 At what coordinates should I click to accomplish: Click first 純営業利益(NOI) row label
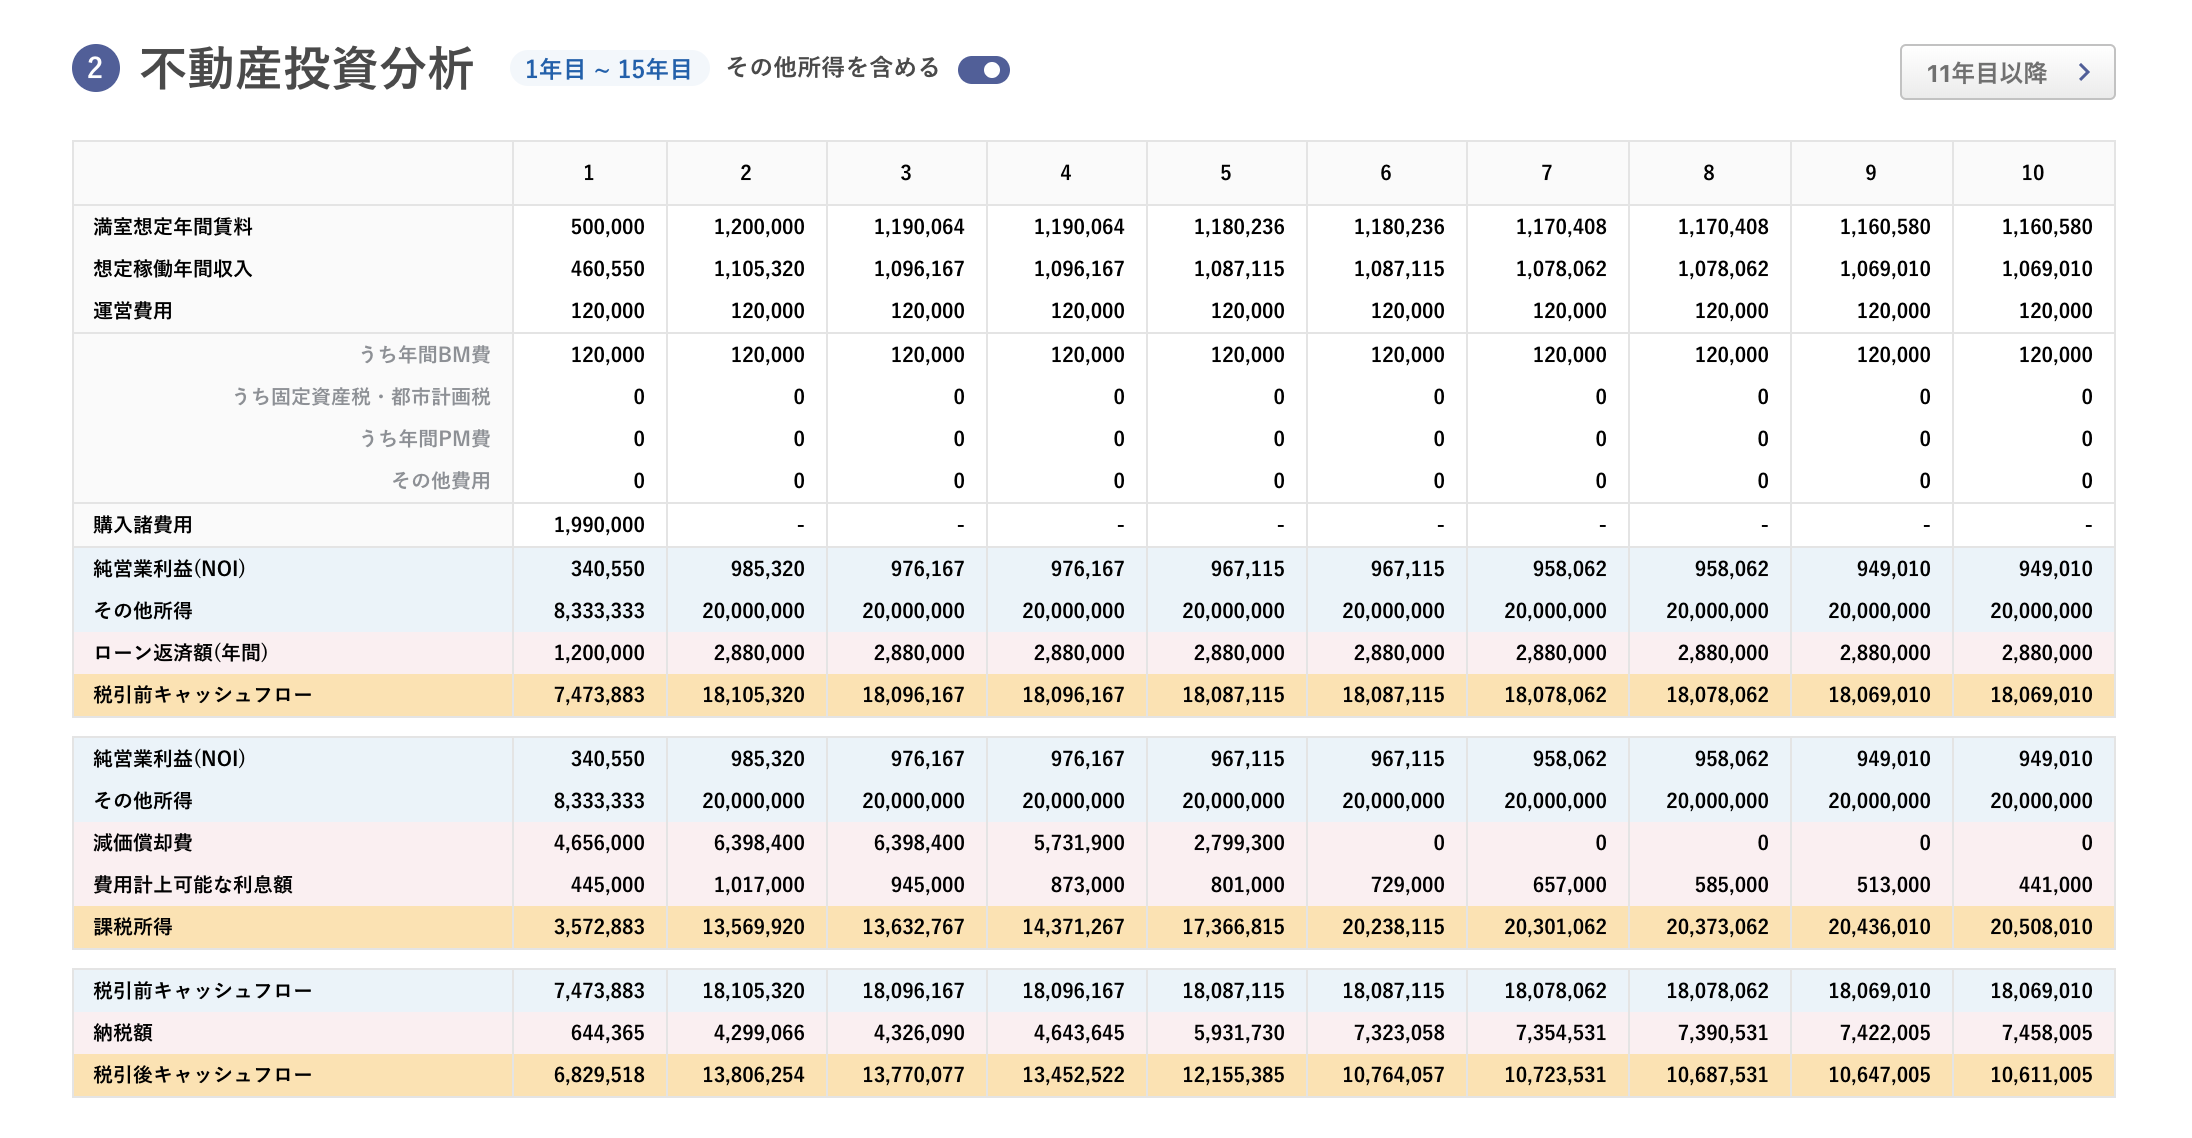pyautogui.click(x=169, y=569)
